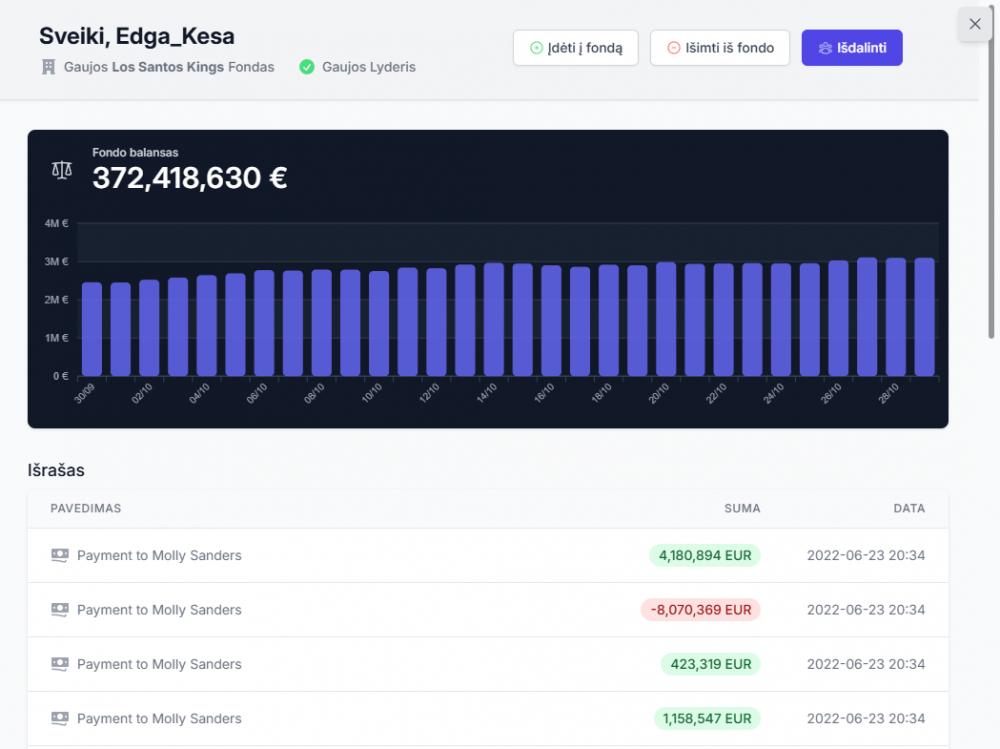The image size is (1000, 749).
Task: Click the chart bar above the 28/10 label
Action: click(x=895, y=316)
